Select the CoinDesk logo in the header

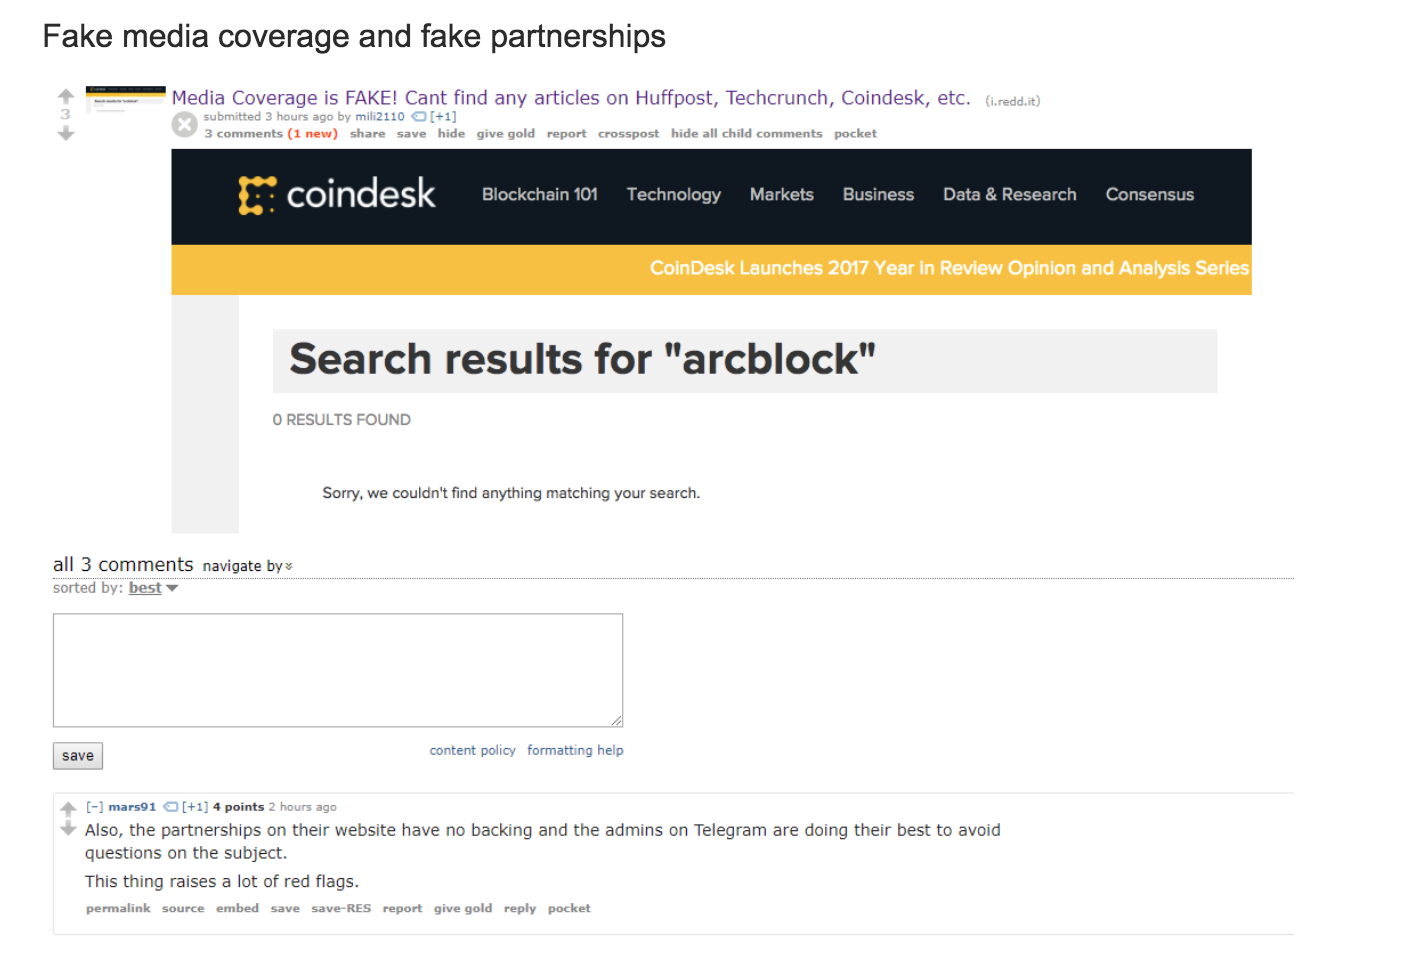(x=337, y=194)
